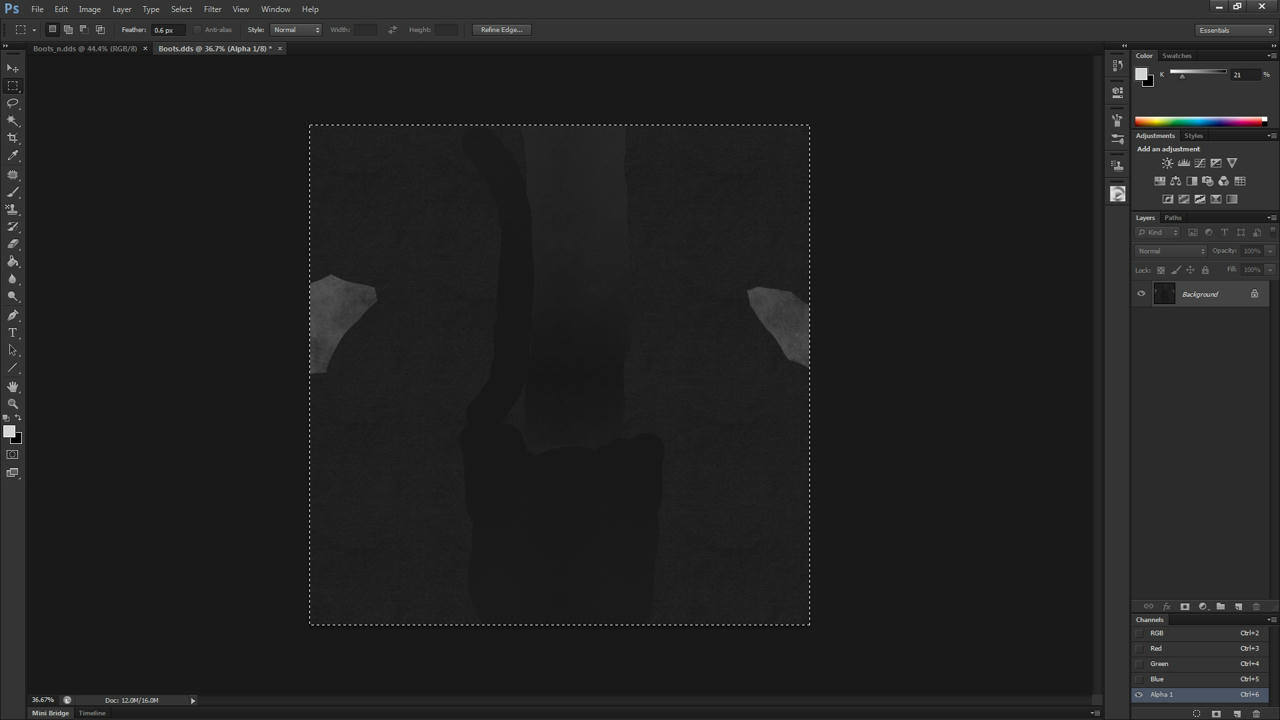Click Brightness/Contrast adjustment icon
Viewport: 1280px width, 720px height.
[1167, 163]
